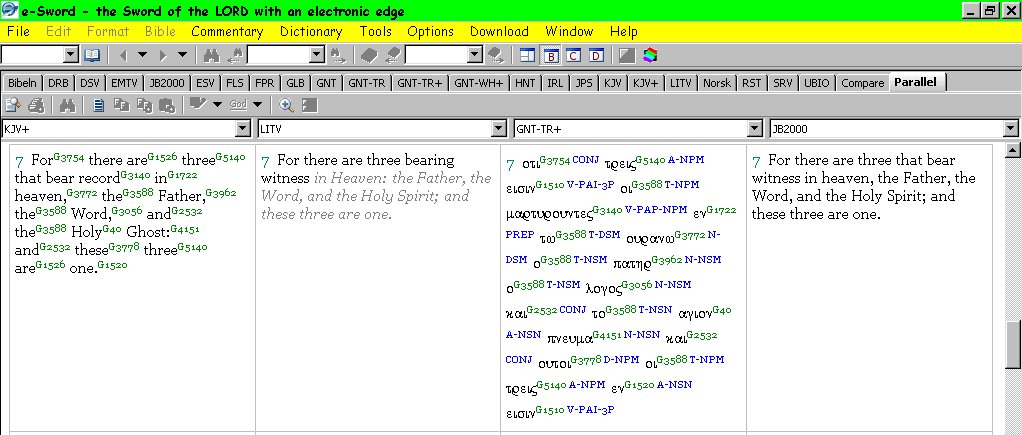Image resolution: width=1022 pixels, height=435 pixels.
Task: Click the binoculars search icon in top toolbar
Action: coord(211,55)
